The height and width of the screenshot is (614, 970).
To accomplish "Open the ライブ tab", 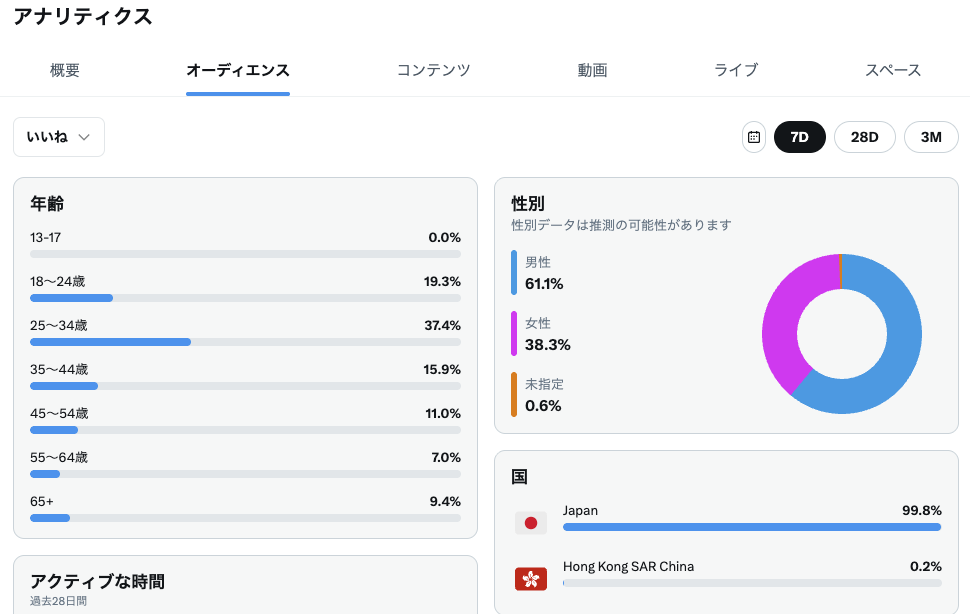I will [736, 70].
